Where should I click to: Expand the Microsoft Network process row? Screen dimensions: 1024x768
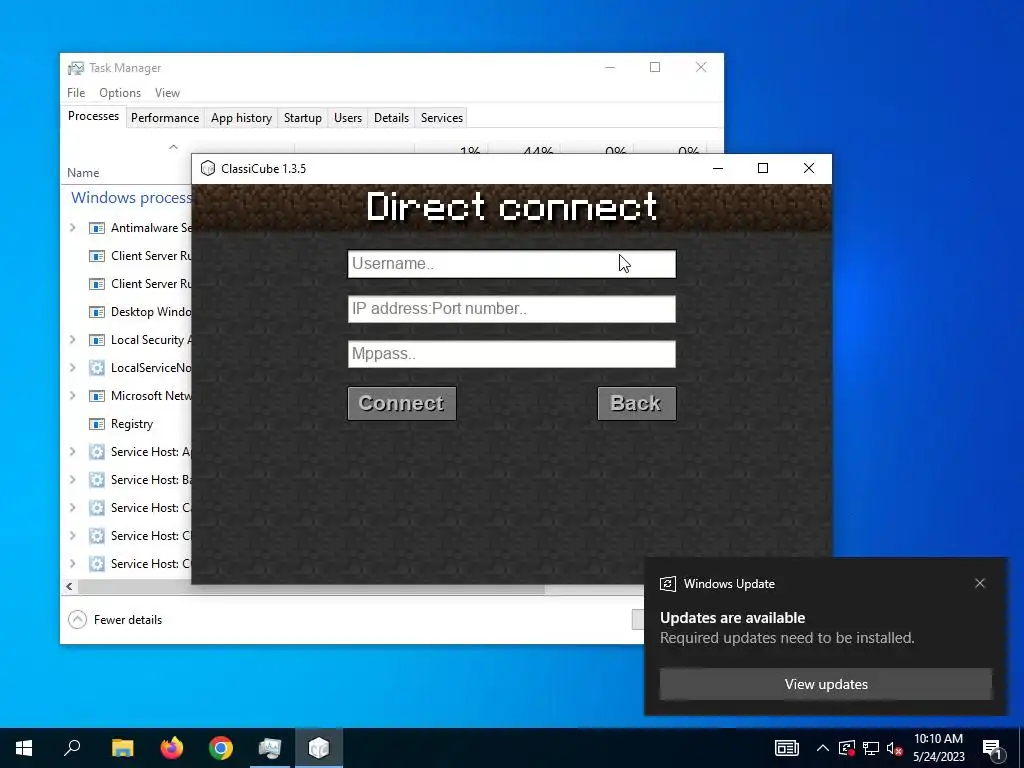(72, 396)
